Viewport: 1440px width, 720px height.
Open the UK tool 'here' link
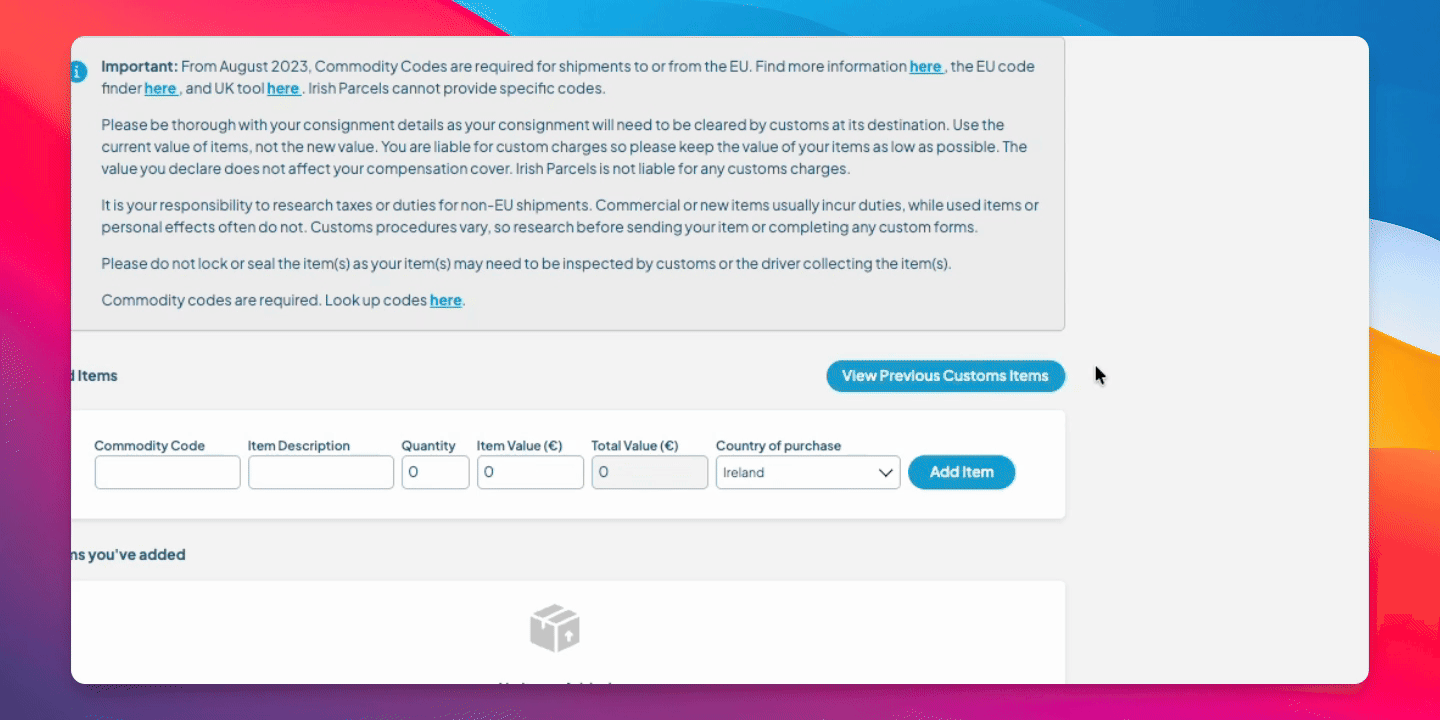tap(282, 89)
